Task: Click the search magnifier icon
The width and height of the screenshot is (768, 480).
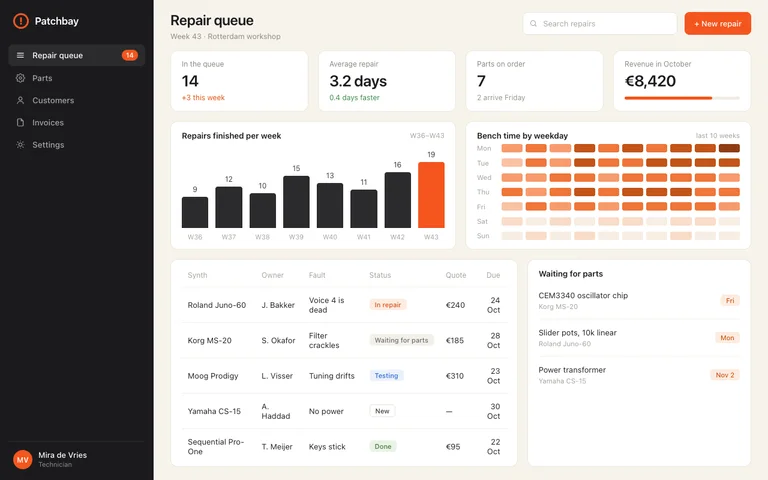Action: (533, 24)
